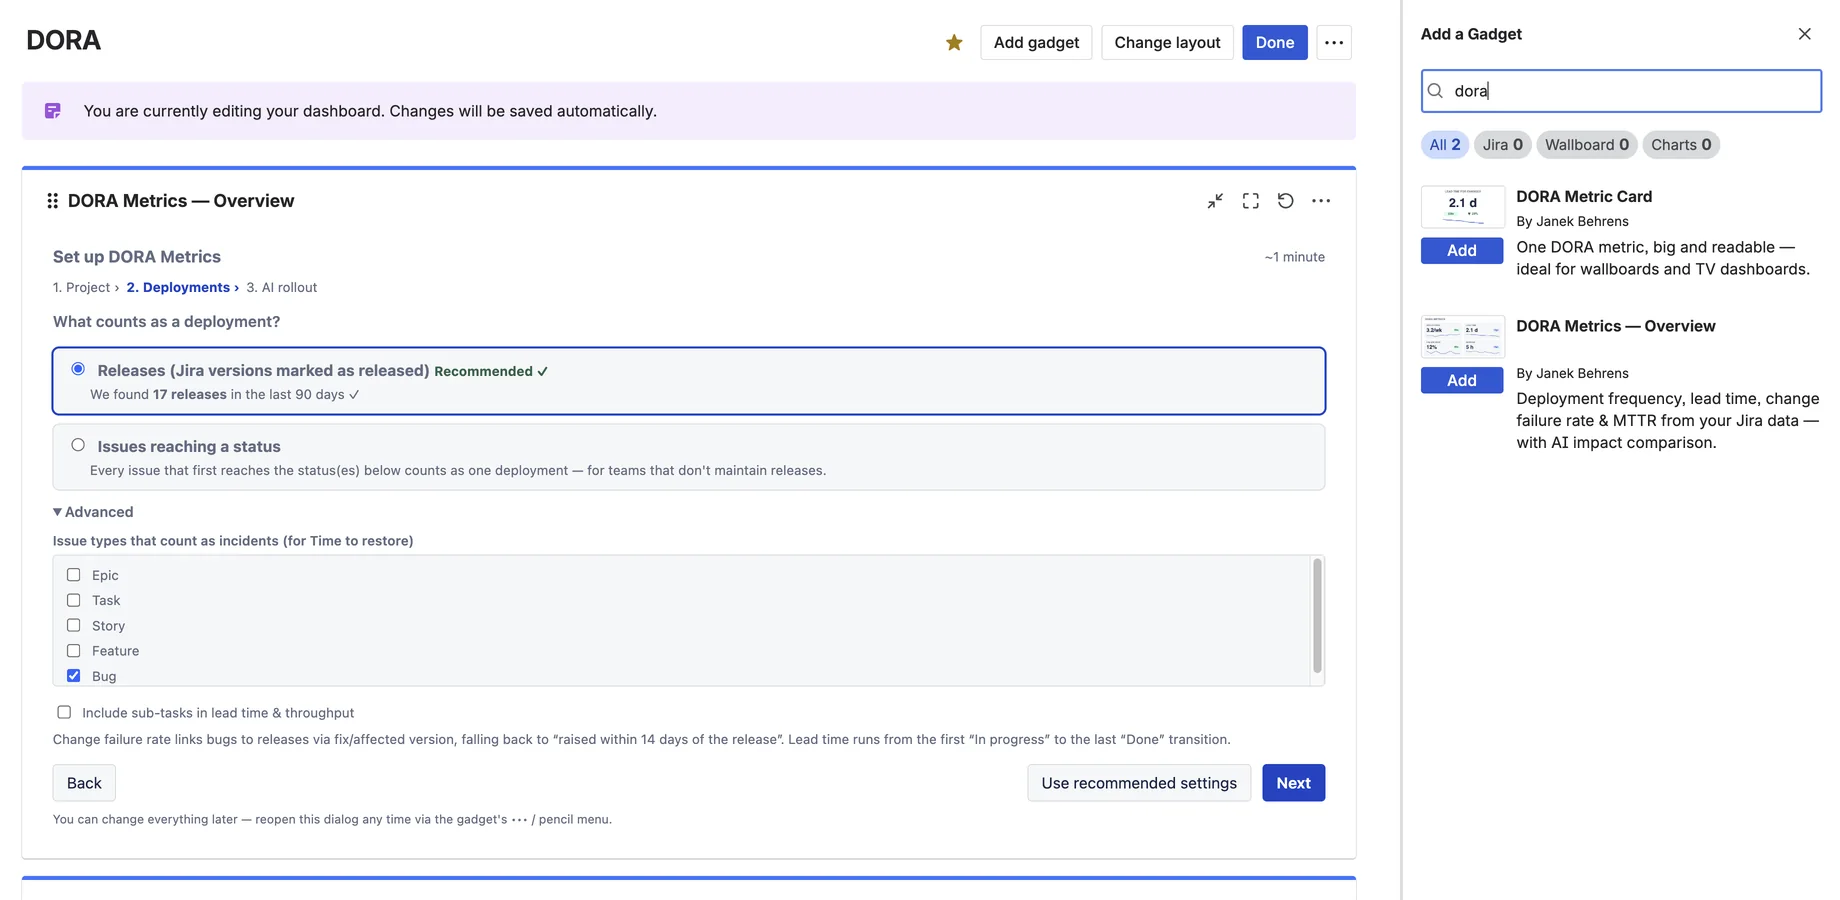Filter gadgets by Jira category
This screenshot has width=1840, height=900.
[x=1503, y=145]
